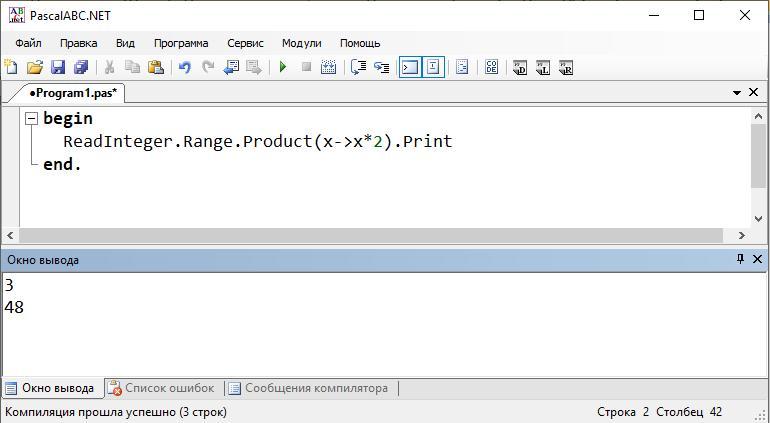Screen dimensions: 770x423
Task: Open the Помощь menu
Action: 360,43
